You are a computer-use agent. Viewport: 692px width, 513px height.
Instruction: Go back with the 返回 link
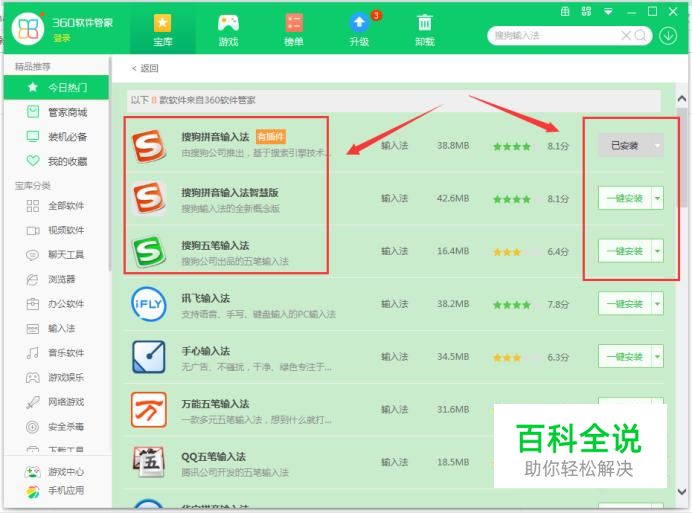[145, 68]
